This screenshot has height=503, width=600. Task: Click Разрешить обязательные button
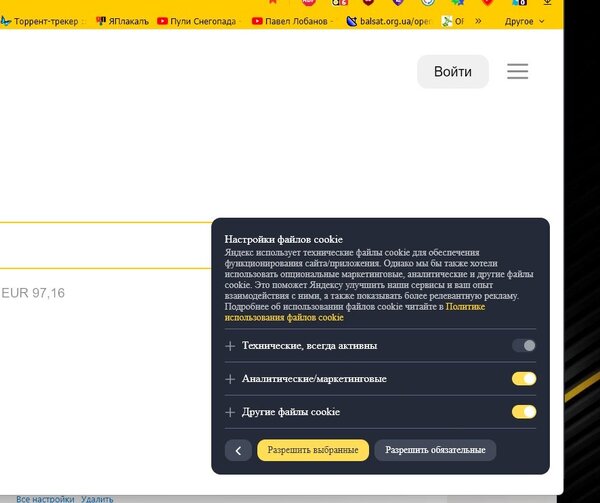tap(435, 450)
